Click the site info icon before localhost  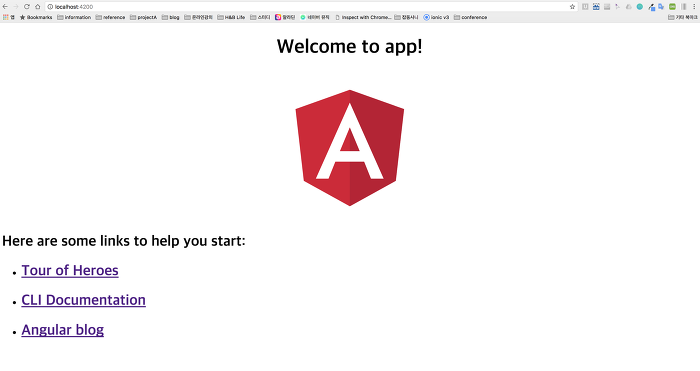[50, 7]
